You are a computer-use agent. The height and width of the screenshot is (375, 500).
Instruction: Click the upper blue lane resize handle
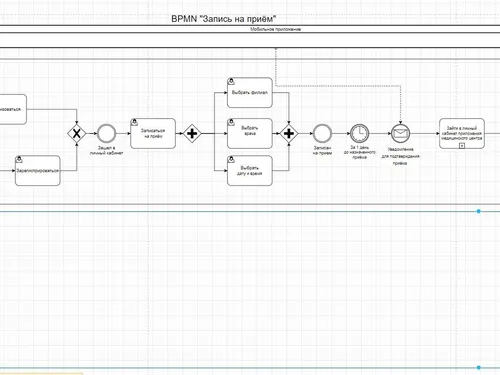click(479, 211)
